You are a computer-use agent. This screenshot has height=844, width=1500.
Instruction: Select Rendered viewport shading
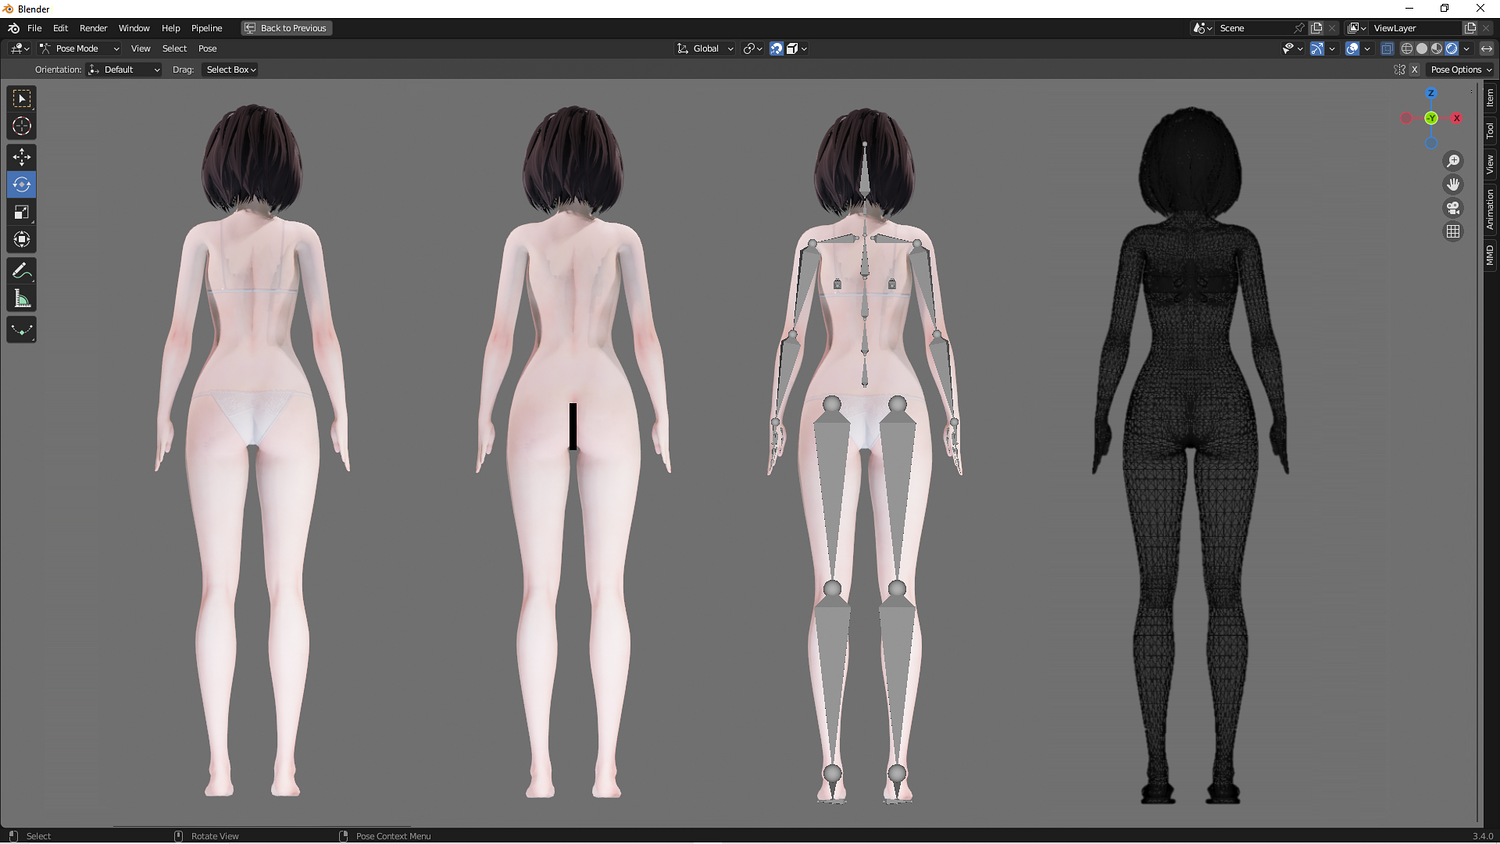[1452, 48]
